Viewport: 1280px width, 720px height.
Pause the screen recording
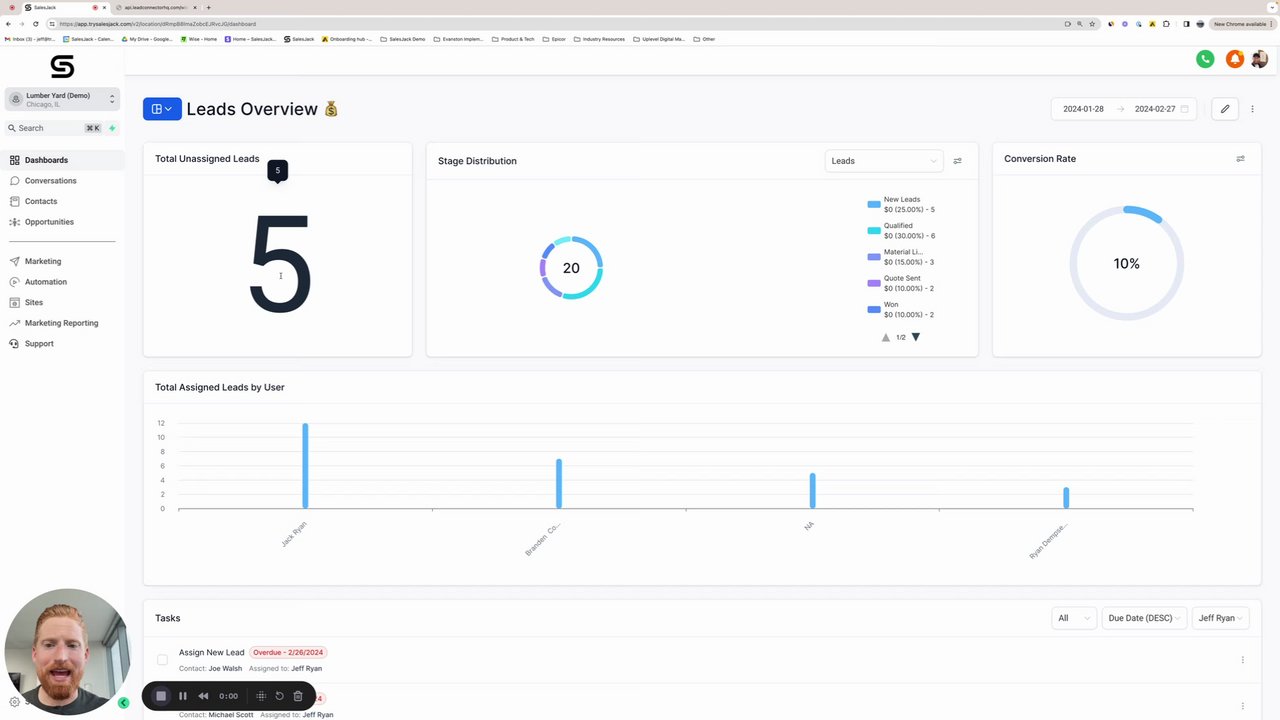tap(183, 696)
